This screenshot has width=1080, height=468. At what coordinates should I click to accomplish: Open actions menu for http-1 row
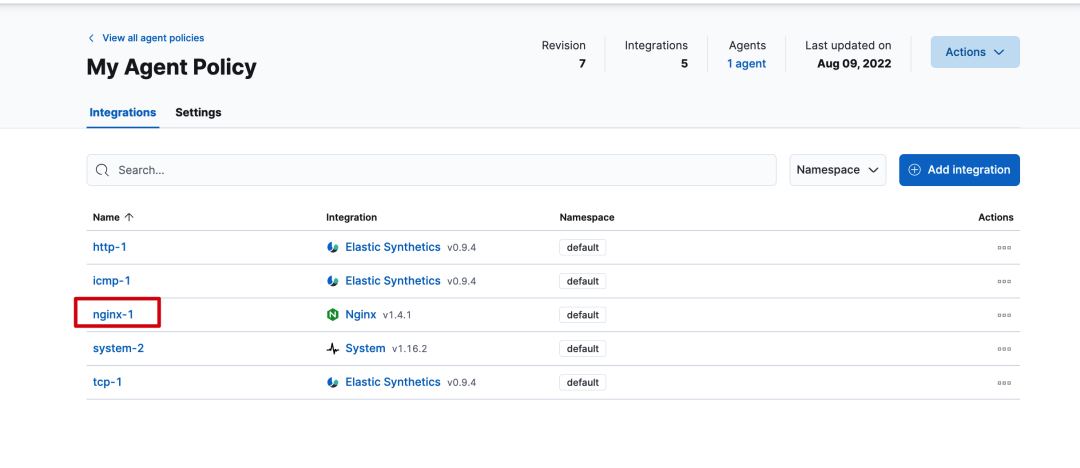point(1004,248)
